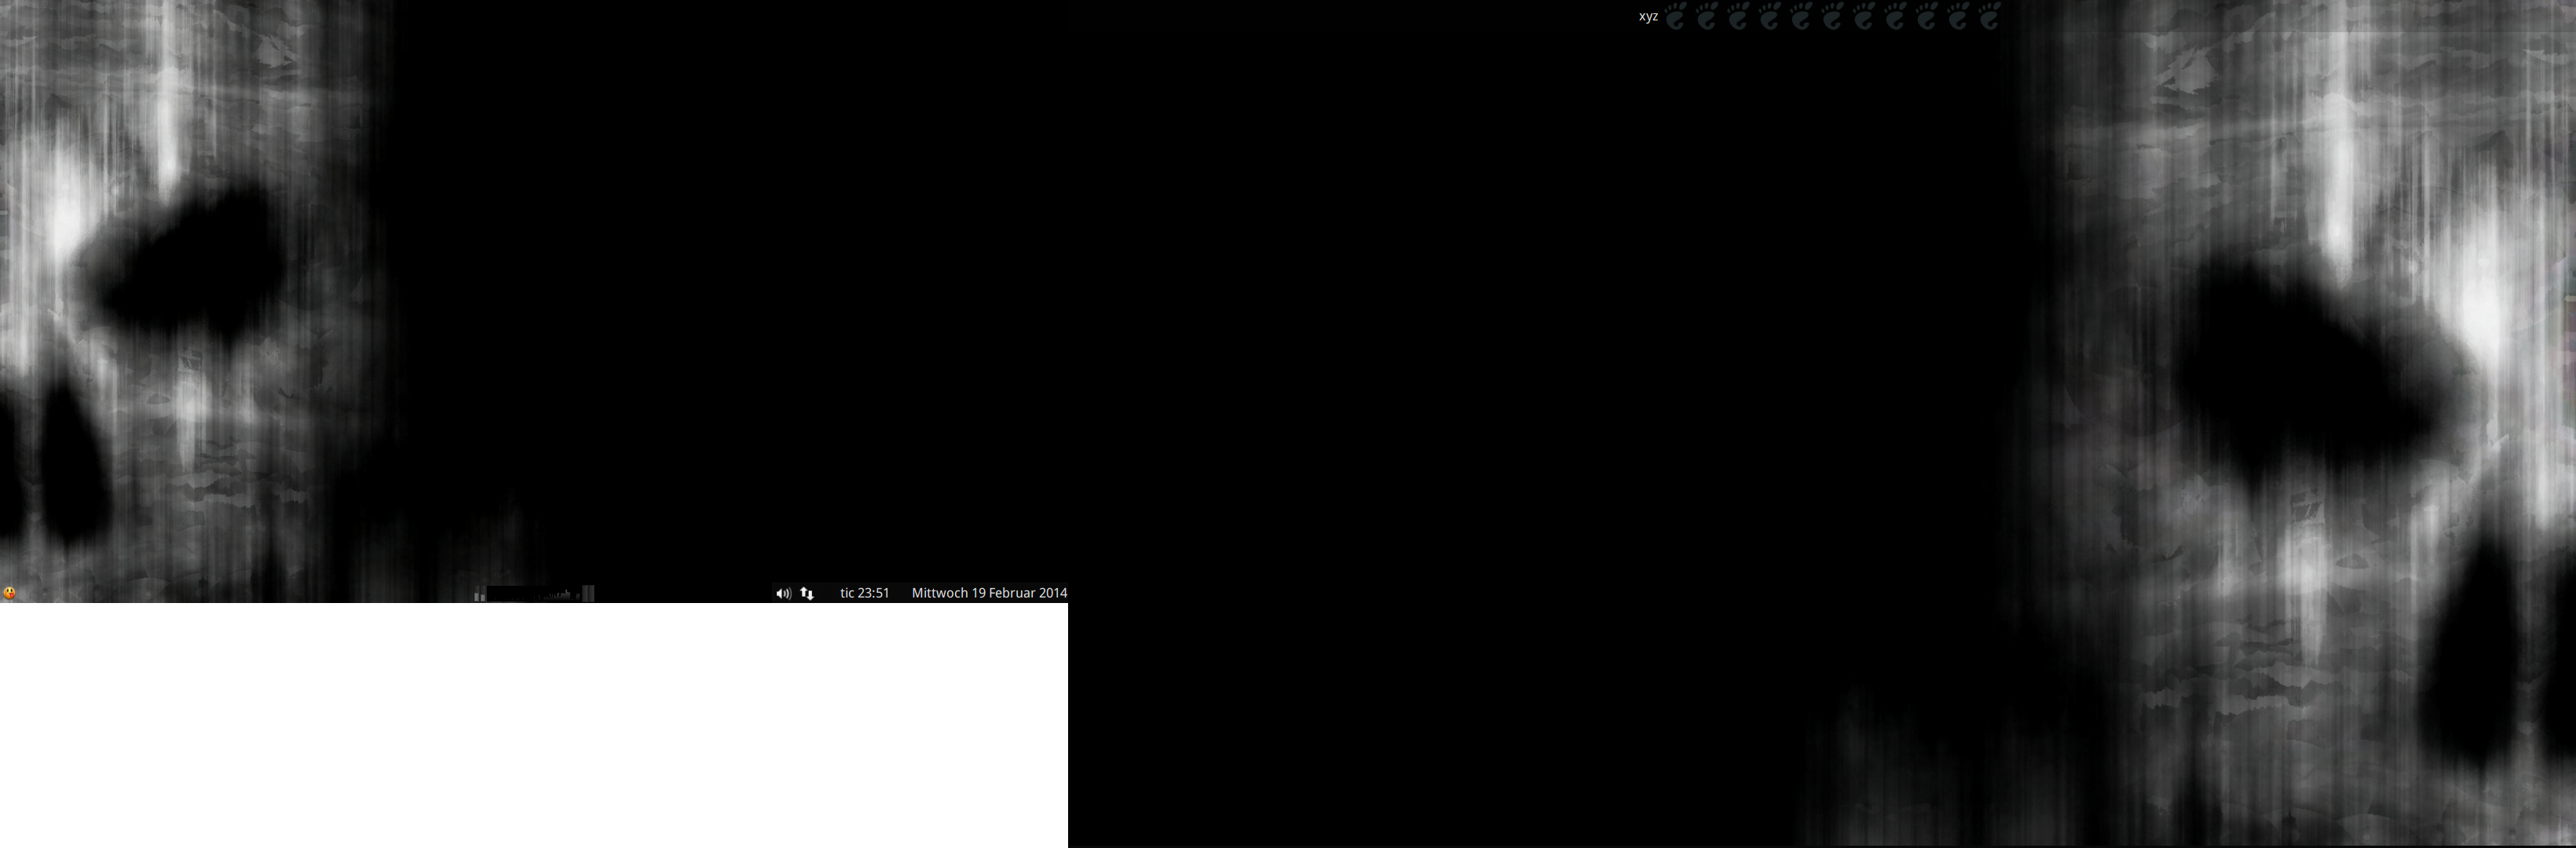Click the first GNOME foot icon beside xyz

click(x=1676, y=15)
